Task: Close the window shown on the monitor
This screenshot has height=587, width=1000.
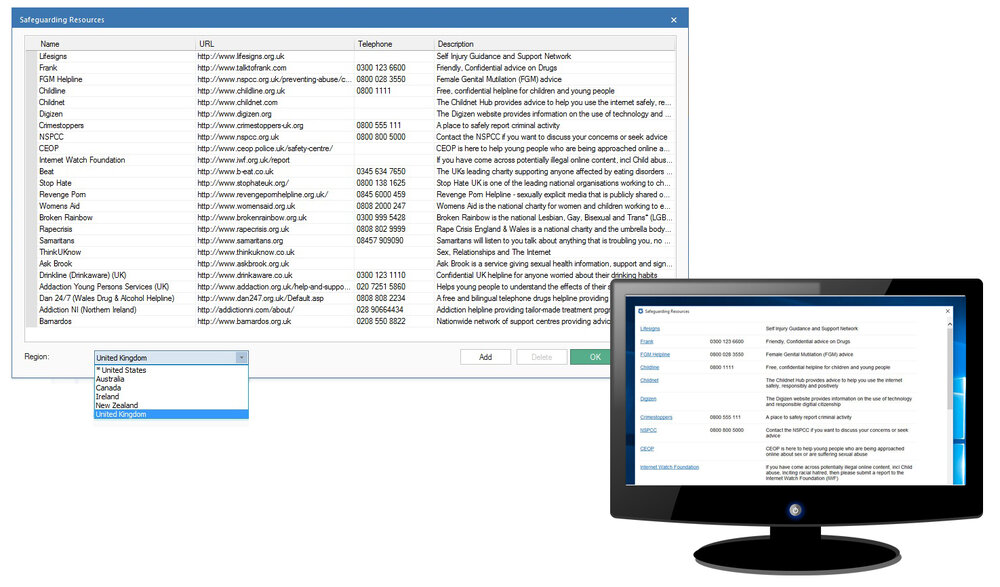Action: point(948,311)
